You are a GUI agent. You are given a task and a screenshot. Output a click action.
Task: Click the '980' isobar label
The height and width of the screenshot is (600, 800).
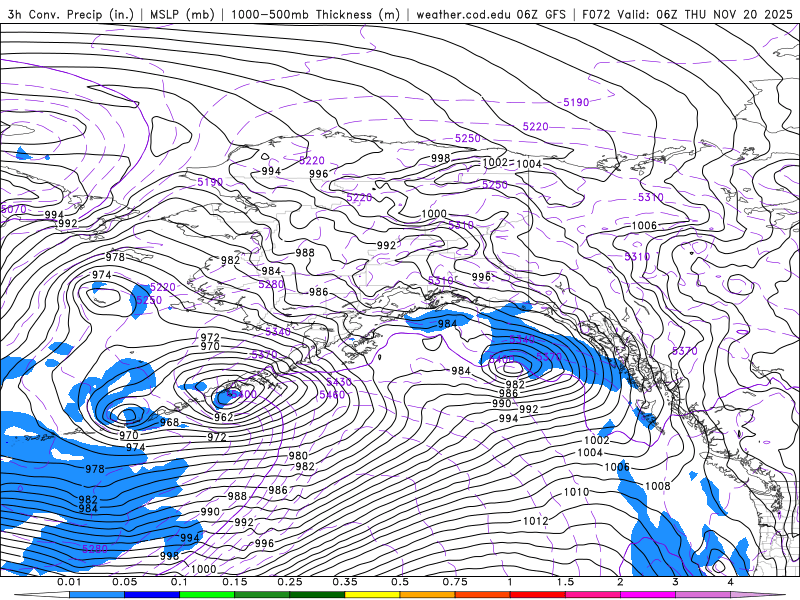pos(298,456)
